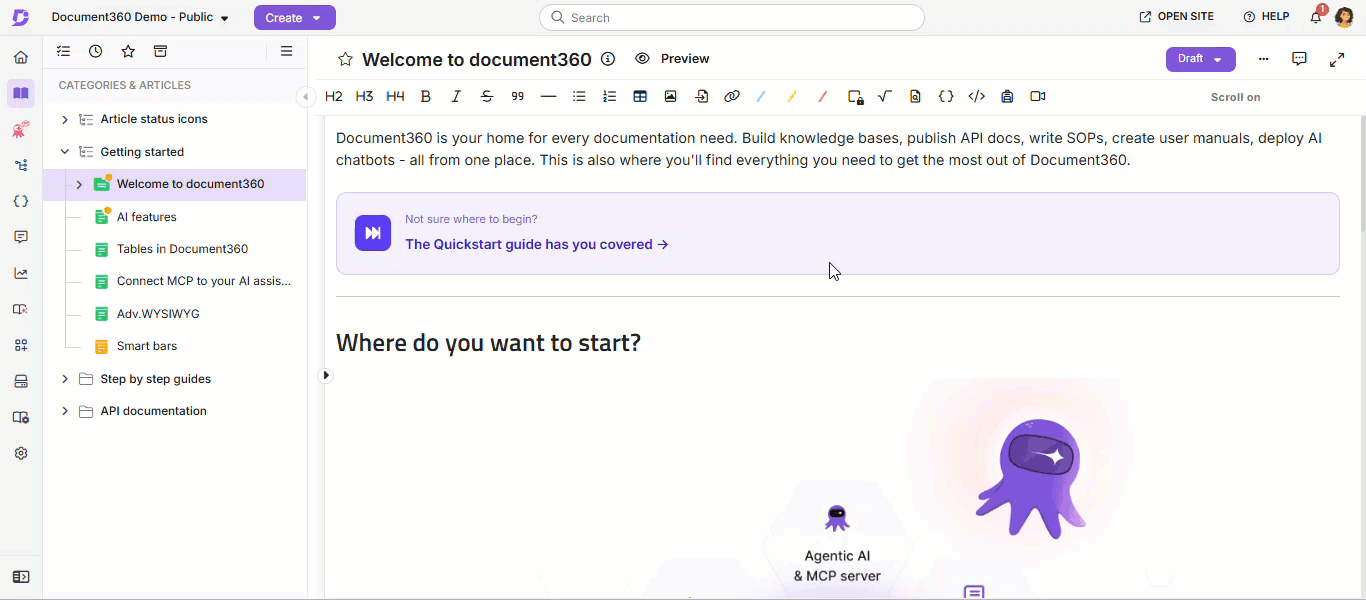Expand Article status icons category
1366x600 pixels.
(65, 119)
